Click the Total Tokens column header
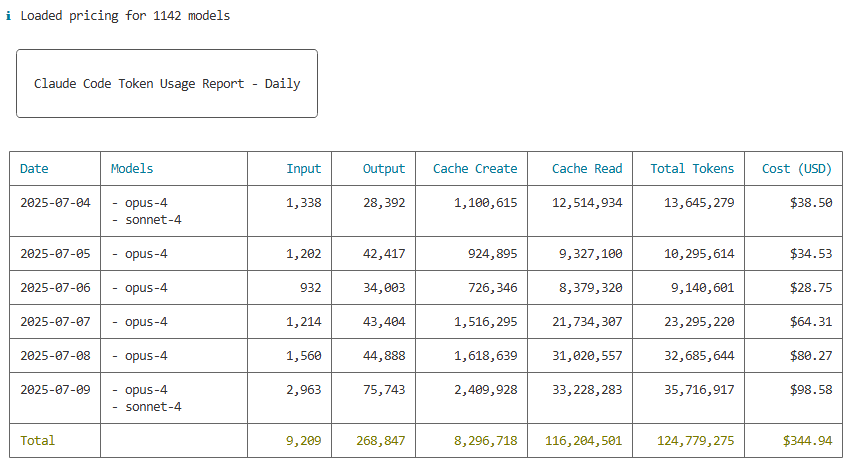Screen dimensions: 855x462 coord(692,169)
